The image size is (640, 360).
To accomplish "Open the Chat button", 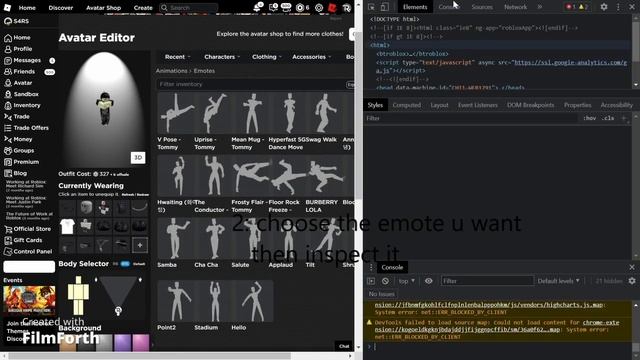I will point(344,346).
